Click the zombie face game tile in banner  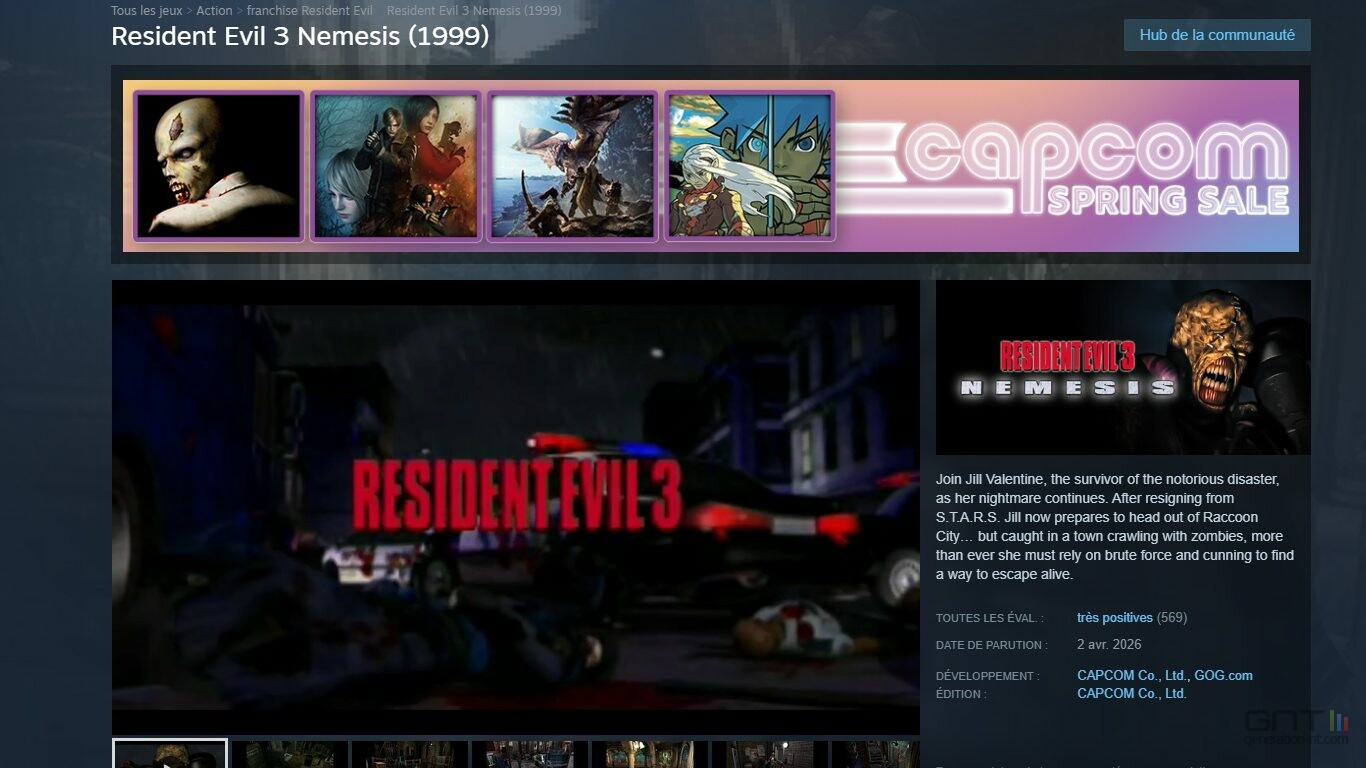click(x=219, y=166)
